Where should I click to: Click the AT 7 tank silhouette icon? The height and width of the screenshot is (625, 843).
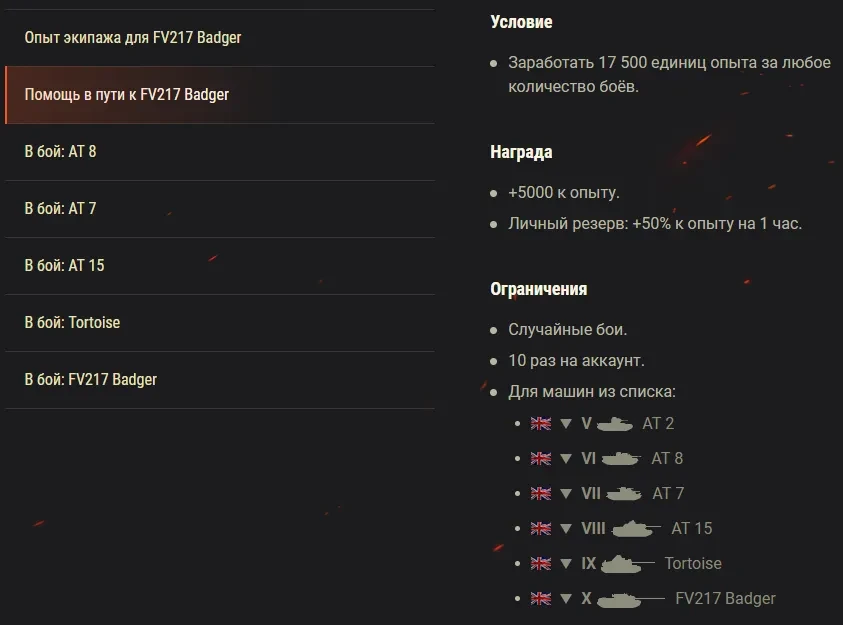pos(624,493)
